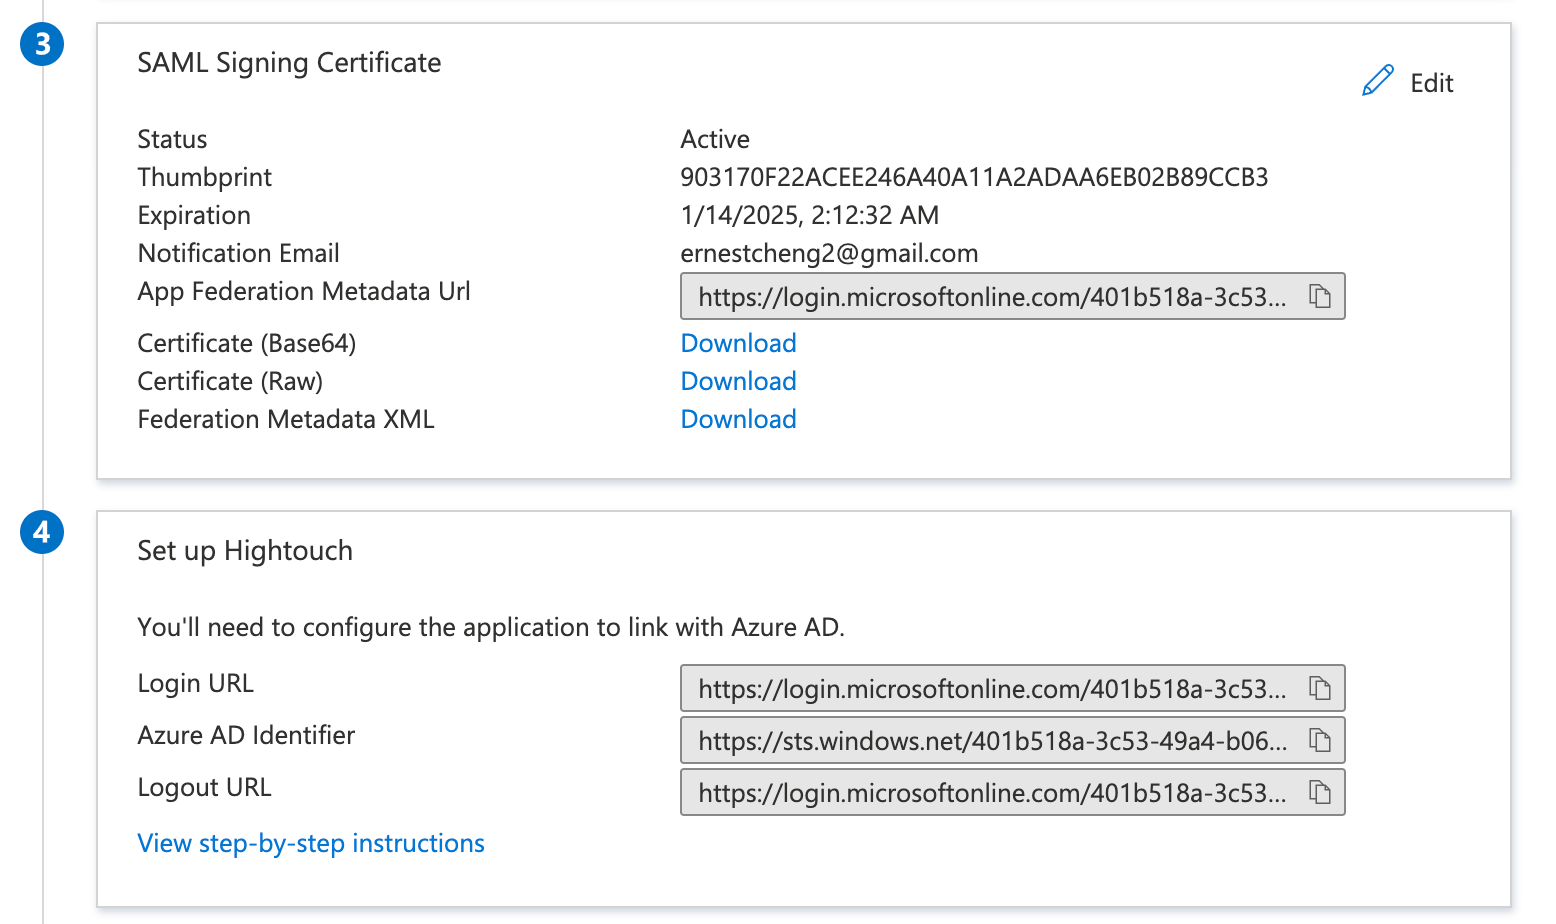Click the Logout URL label

[x=205, y=787]
